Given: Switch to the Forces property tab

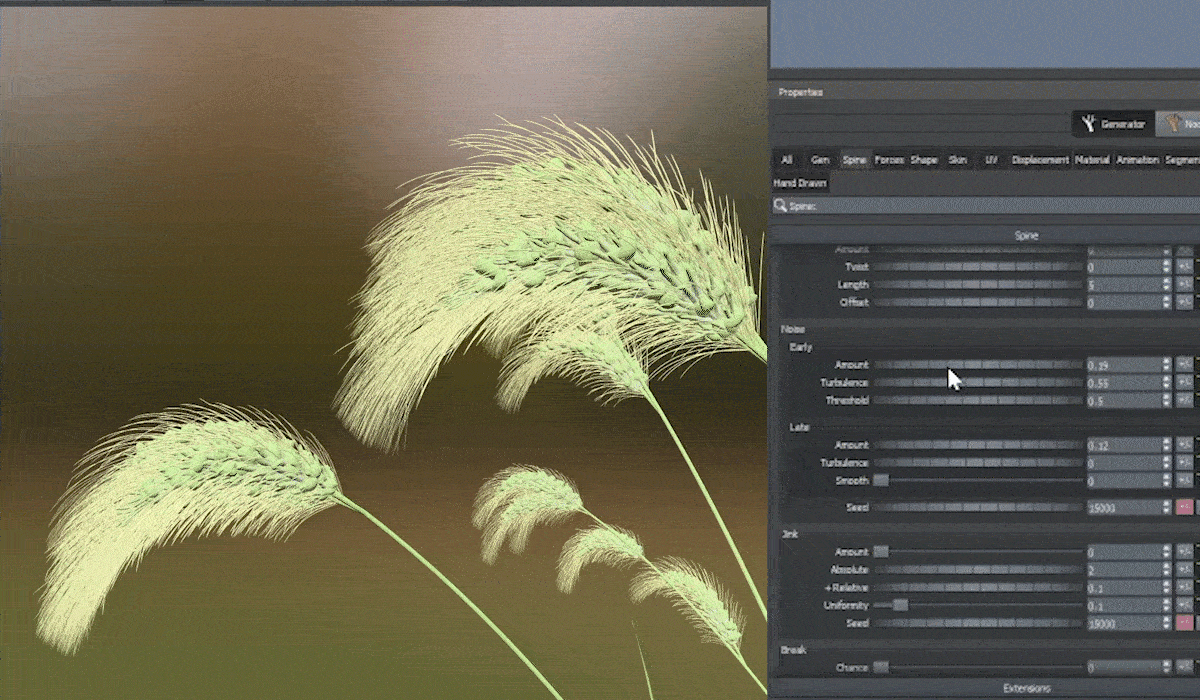Looking at the screenshot, I should [x=888, y=160].
